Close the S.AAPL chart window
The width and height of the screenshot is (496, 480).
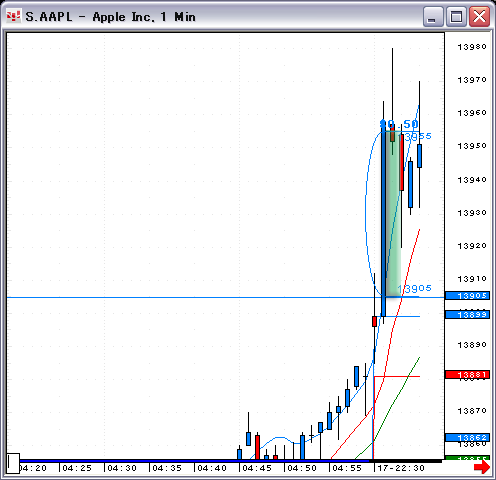(x=479, y=16)
